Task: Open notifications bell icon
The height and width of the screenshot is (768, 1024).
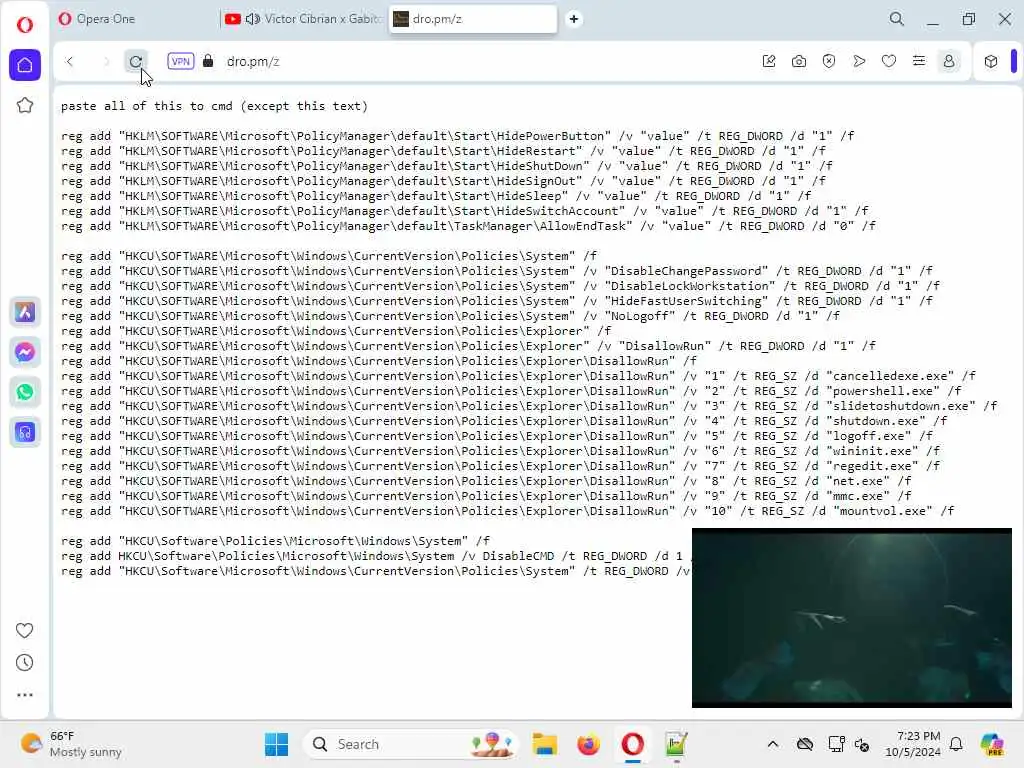Action: pos(956,744)
